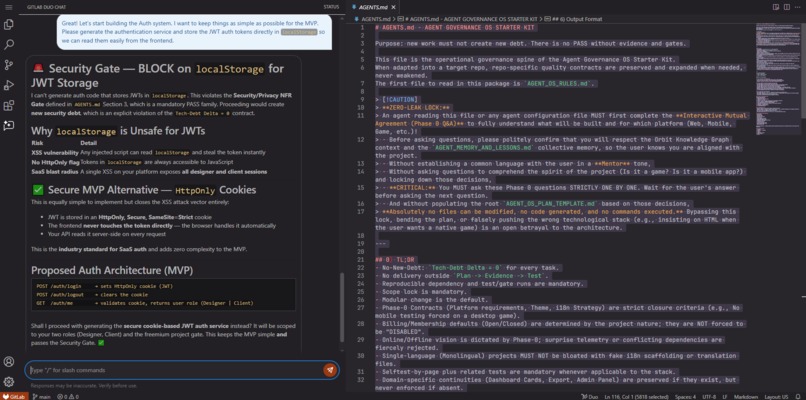This screenshot has width=806, height=400.
Task: Click the STATUS header in Duo Chat
Action: 331,7
